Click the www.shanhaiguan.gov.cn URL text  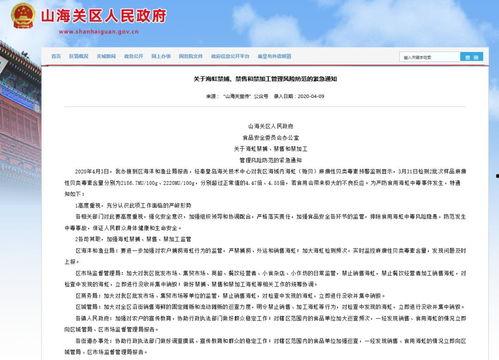tap(99, 32)
